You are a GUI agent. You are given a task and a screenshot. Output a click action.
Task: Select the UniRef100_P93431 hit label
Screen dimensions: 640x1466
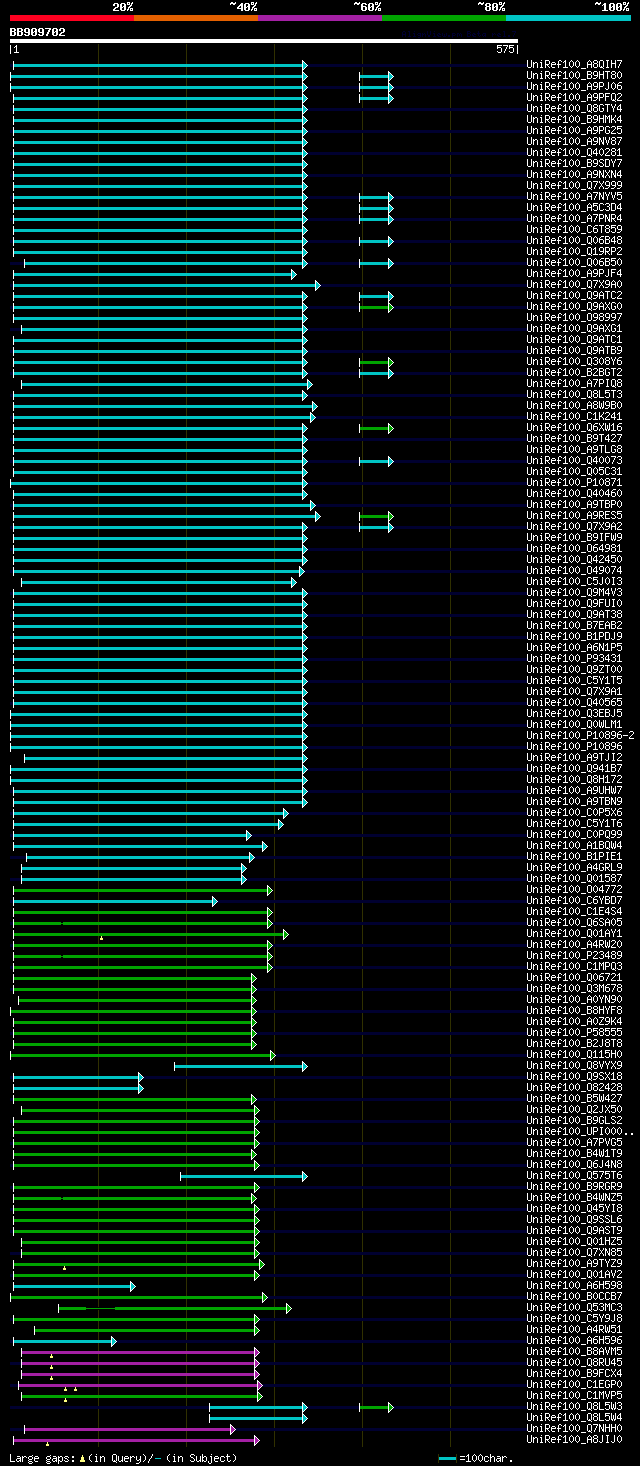click(574, 658)
